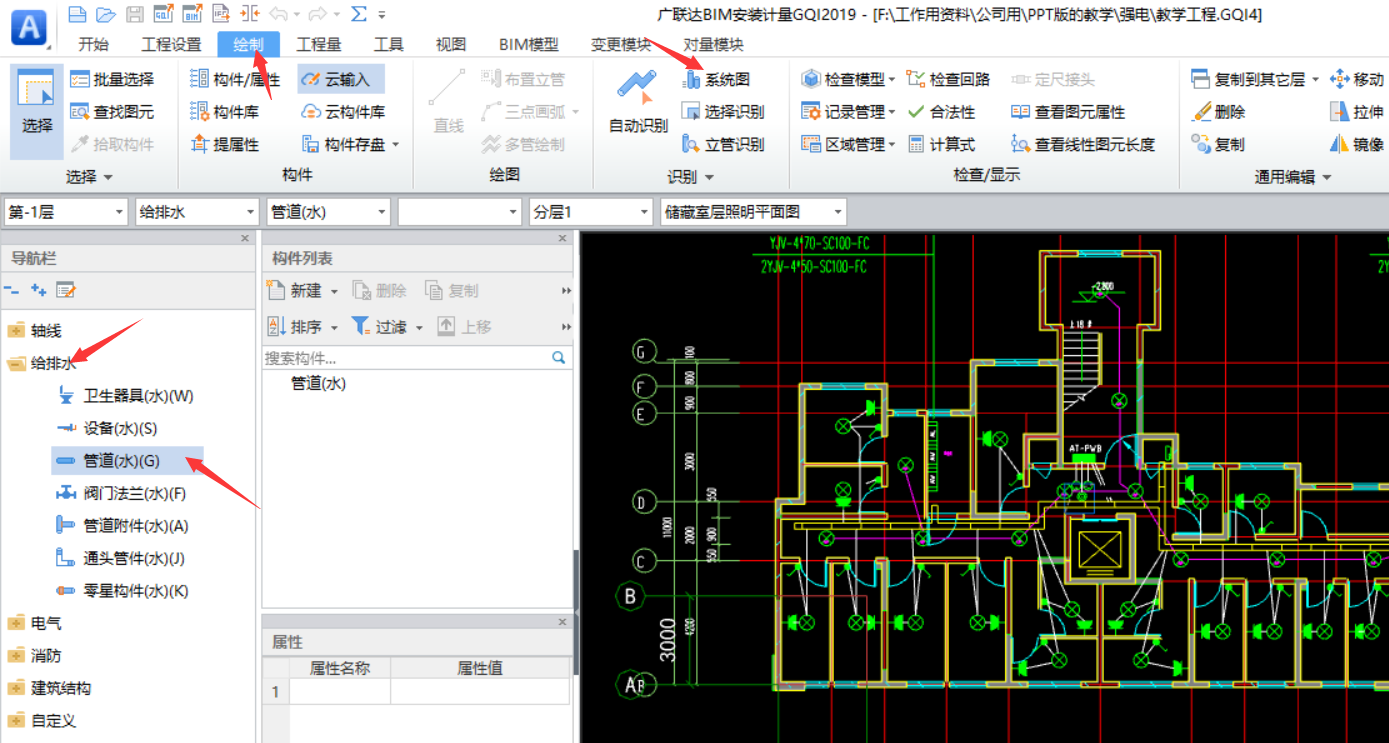Click 查找图元 find element tool
Screen dimensions: 1389x743
(x=112, y=112)
